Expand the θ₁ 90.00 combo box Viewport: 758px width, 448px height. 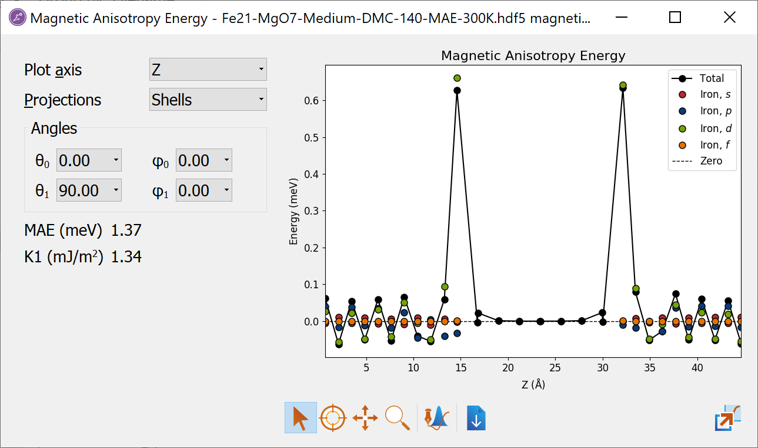(x=89, y=190)
